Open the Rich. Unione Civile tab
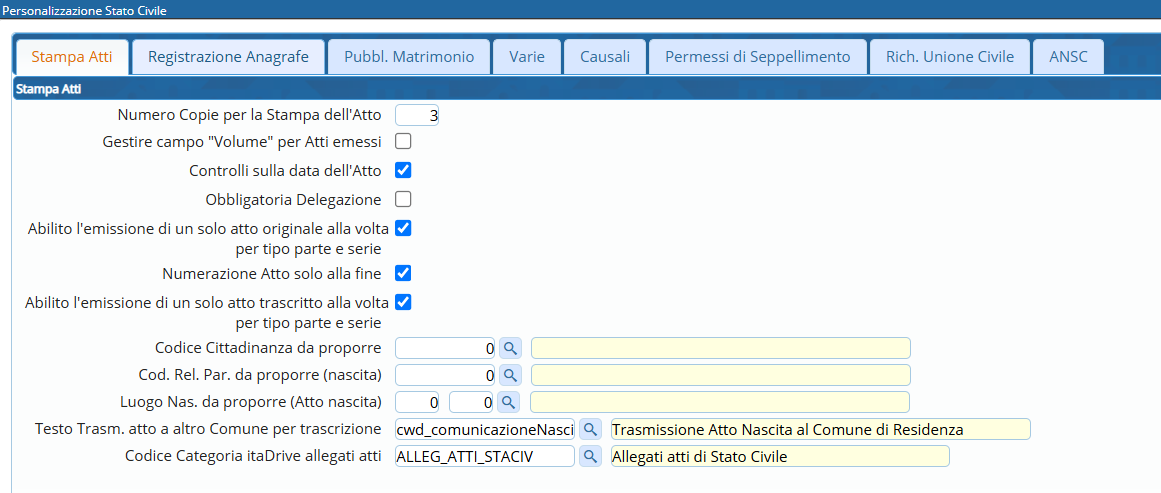The height and width of the screenshot is (493, 1161). point(949,57)
